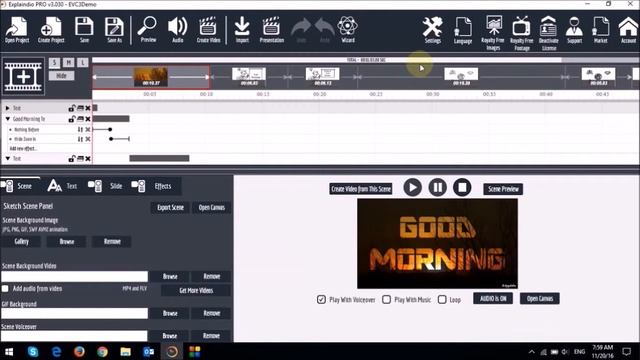Open the Wizard atom icon
This screenshot has width=640, height=360.
click(348, 29)
